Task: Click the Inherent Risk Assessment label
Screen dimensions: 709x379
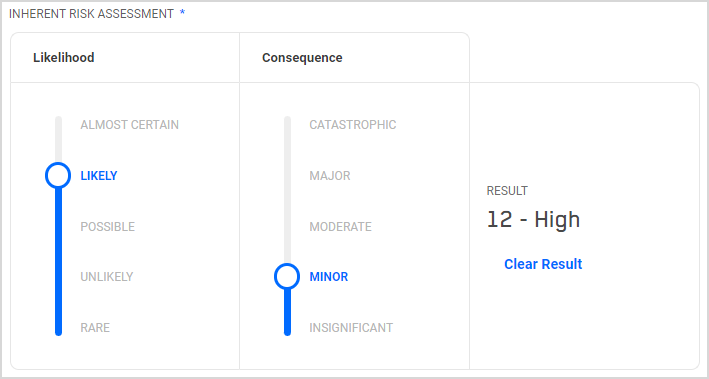Action: point(91,14)
